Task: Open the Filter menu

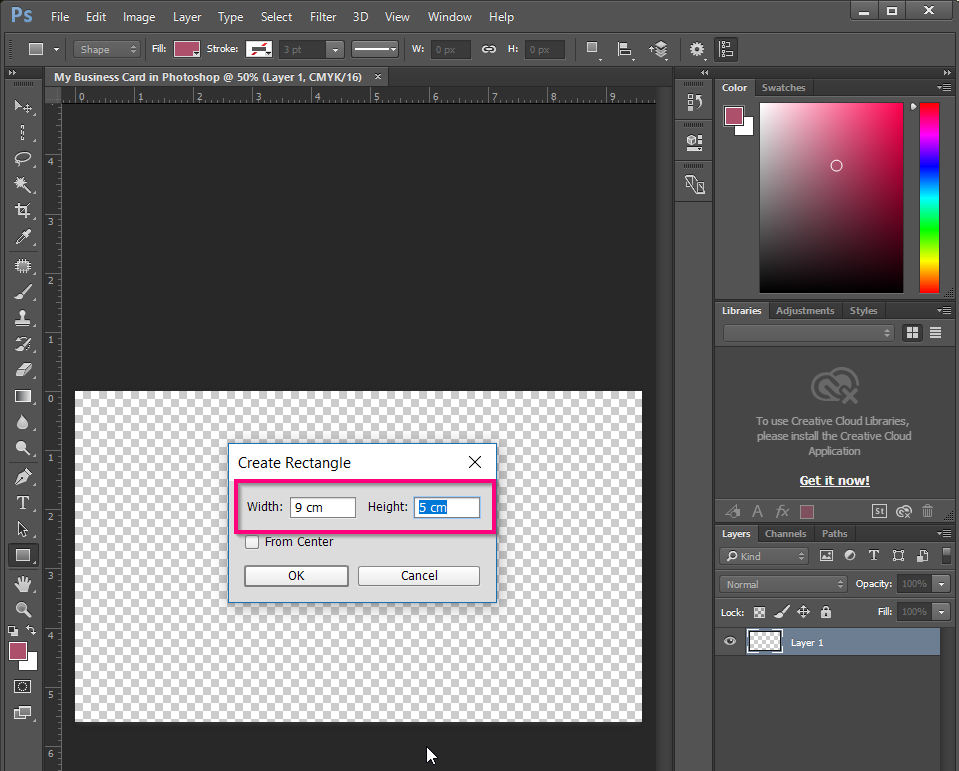Action: [322, 17]
